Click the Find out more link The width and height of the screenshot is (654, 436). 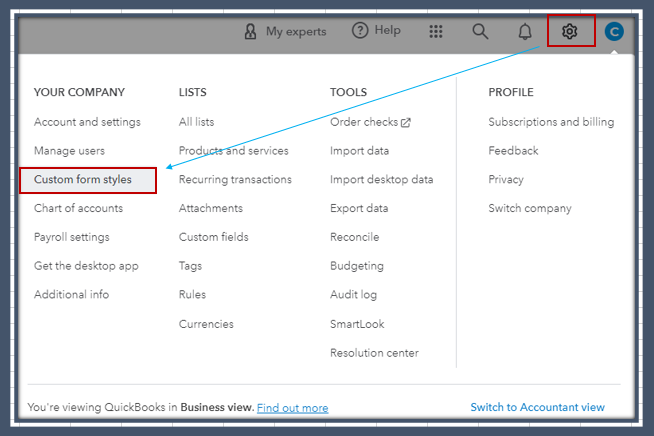pyautogui.click(x=292, y=408)
